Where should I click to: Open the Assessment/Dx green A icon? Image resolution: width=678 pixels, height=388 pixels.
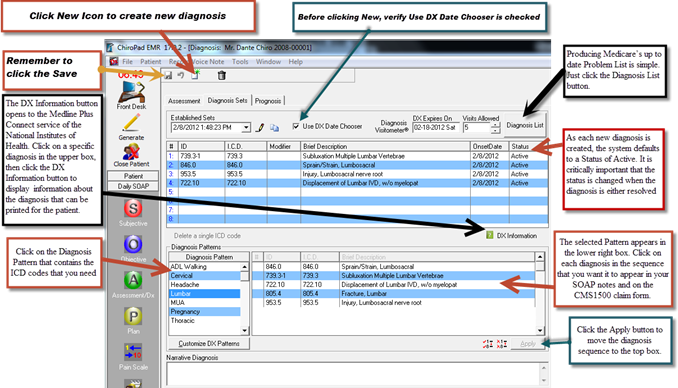[133, 280]
